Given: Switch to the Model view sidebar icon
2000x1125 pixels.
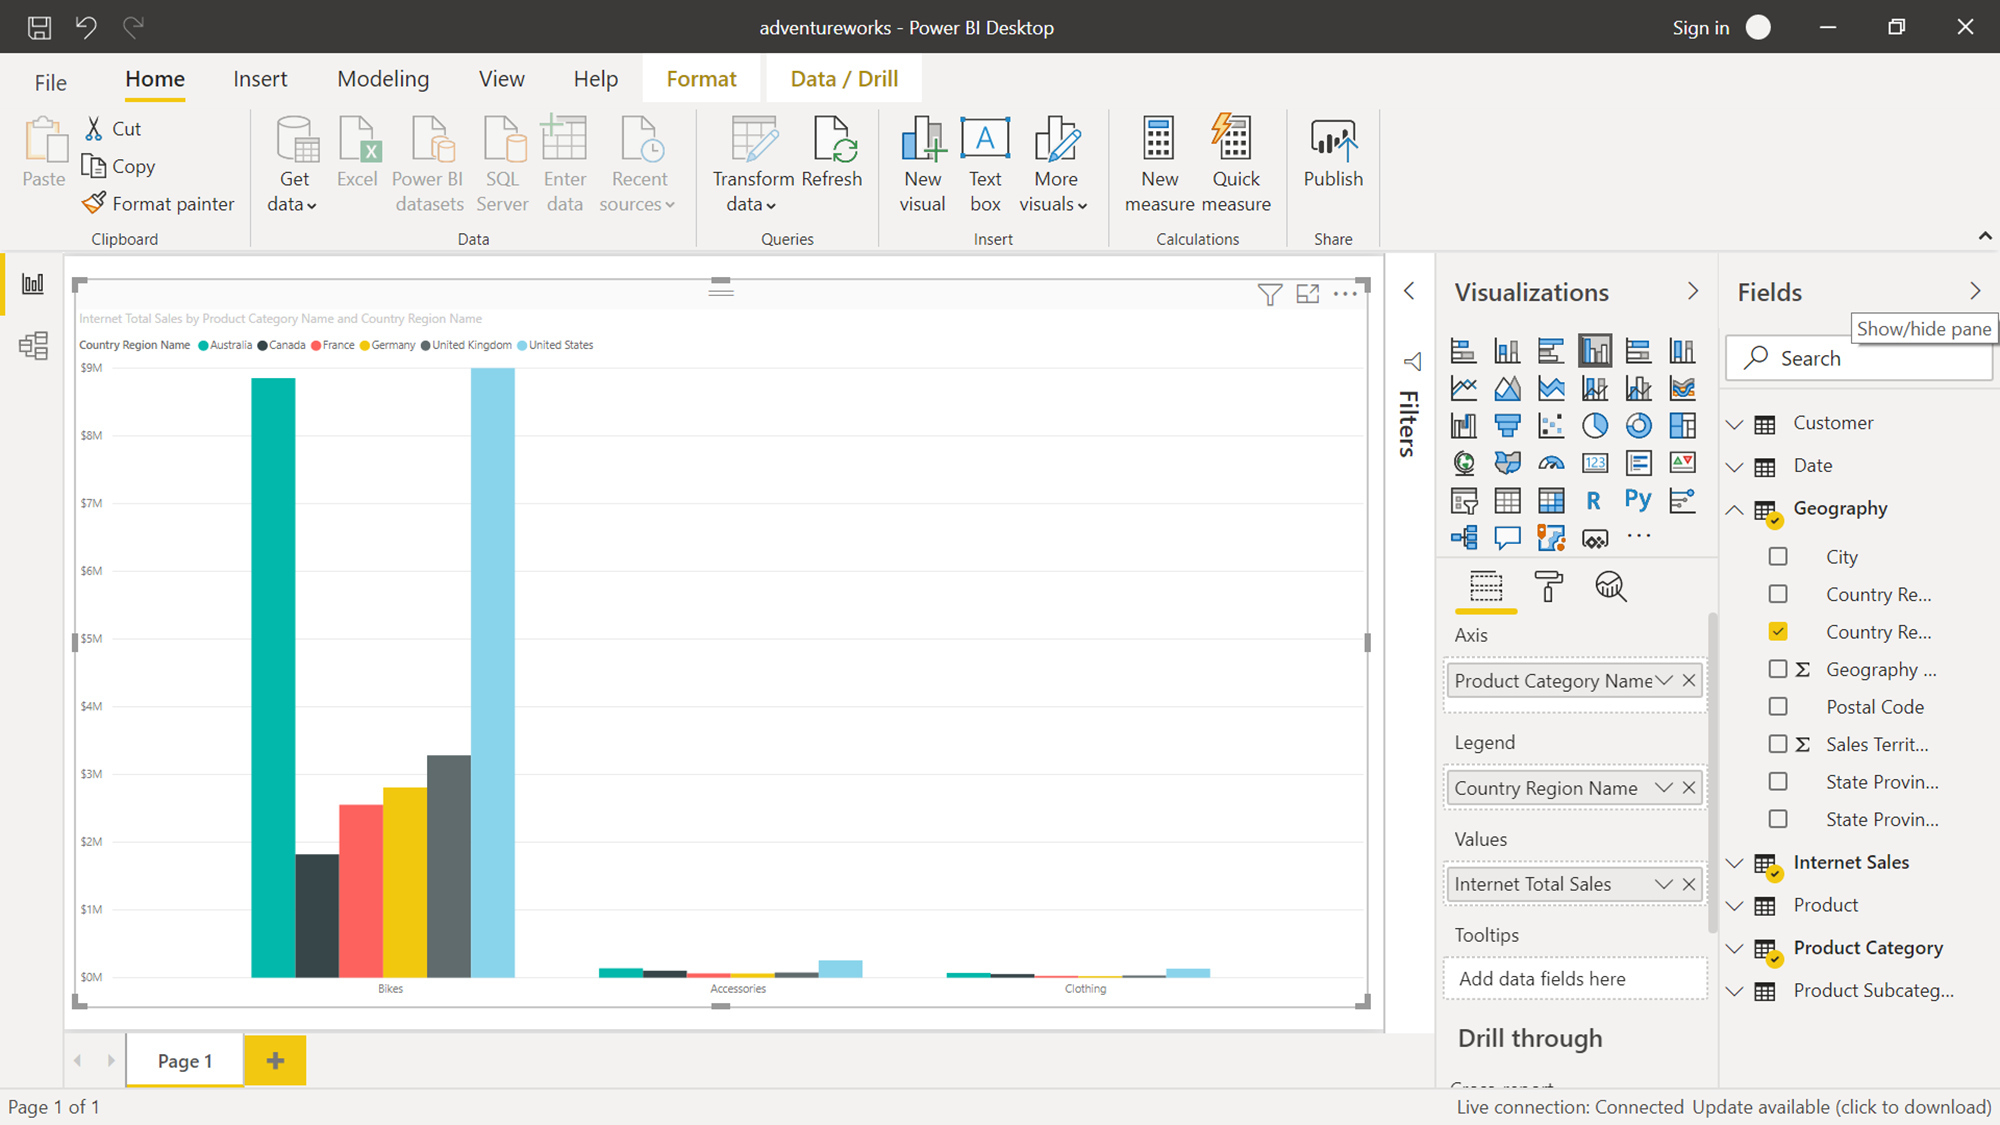Looking at the screenshot, I should tap(33, 346).
